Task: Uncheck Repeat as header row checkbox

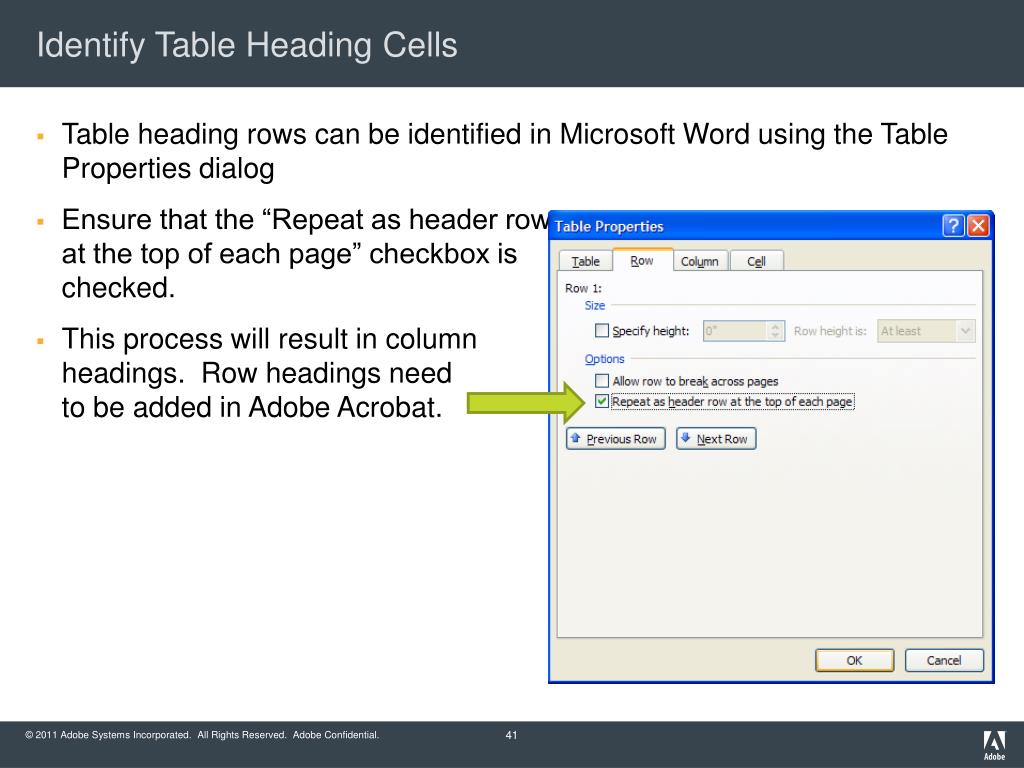Action: pyautogui.click(x=602, y=401)
